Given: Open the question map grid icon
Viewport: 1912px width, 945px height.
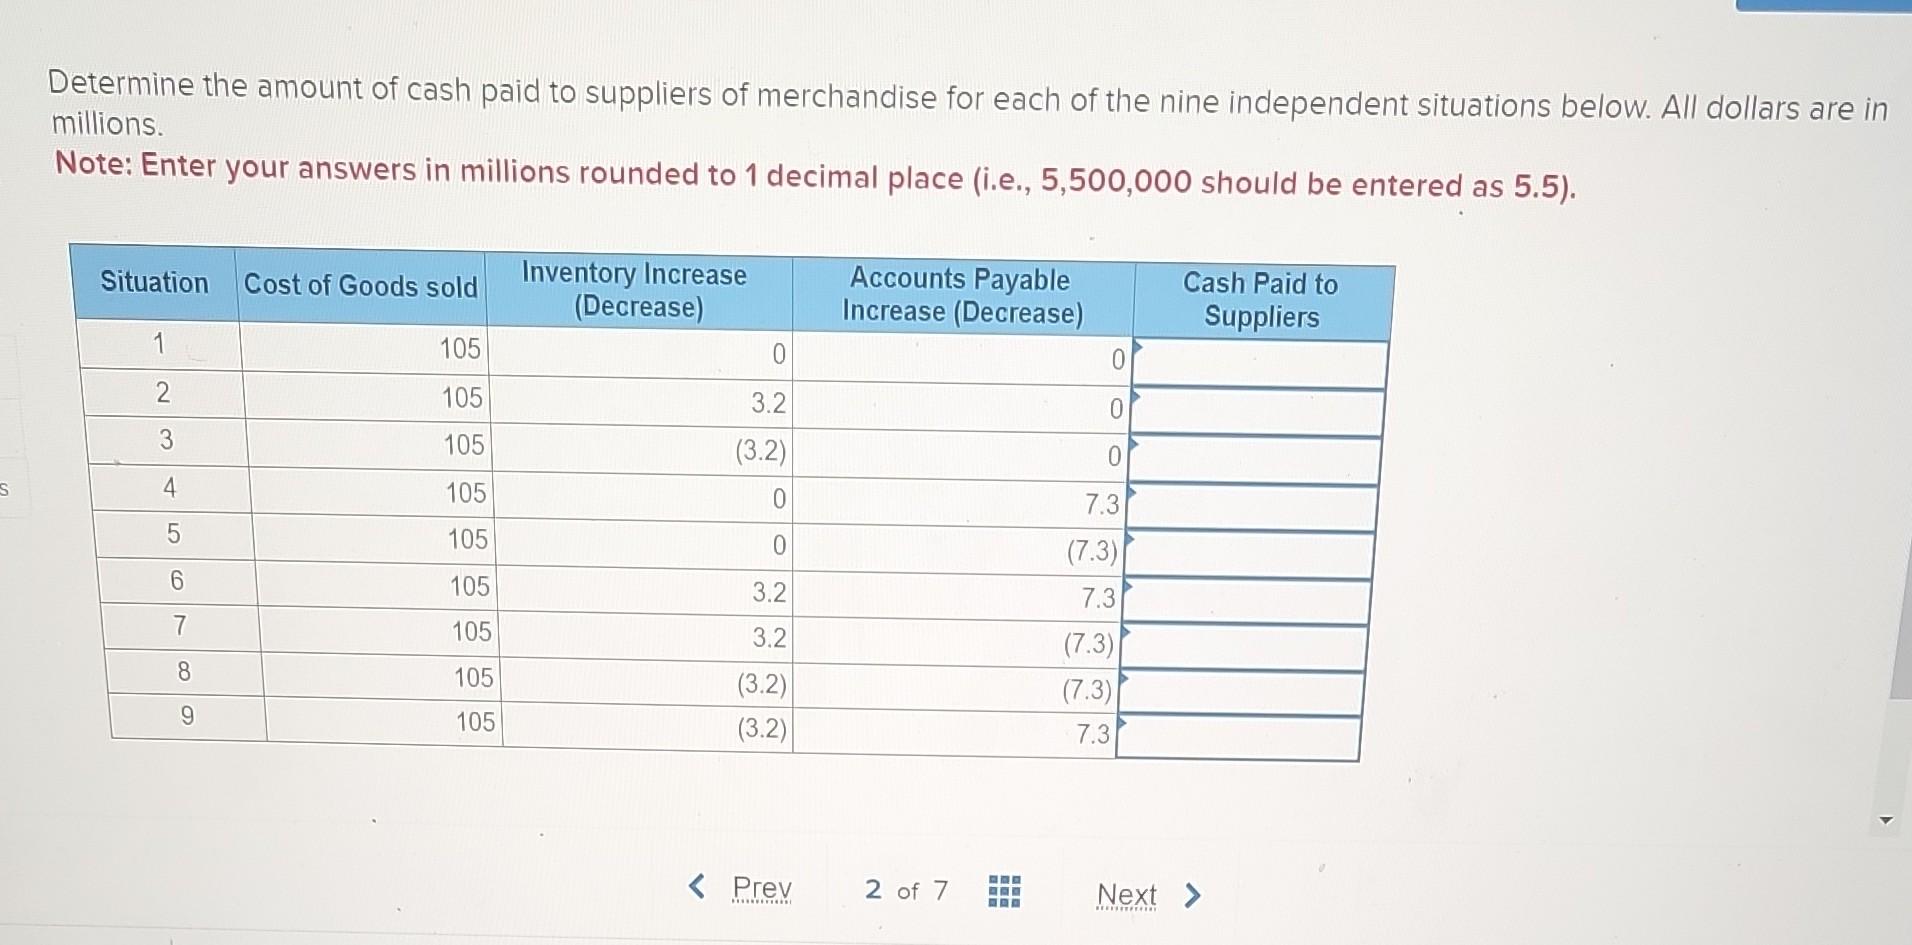Looking at the screenshot, I should point(1003,889).
